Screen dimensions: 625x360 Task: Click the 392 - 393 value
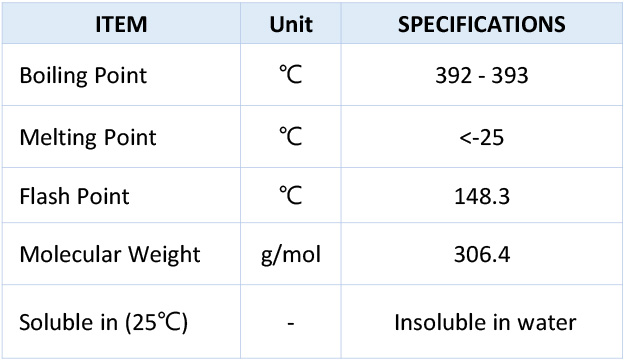click(x=482, y=75)
